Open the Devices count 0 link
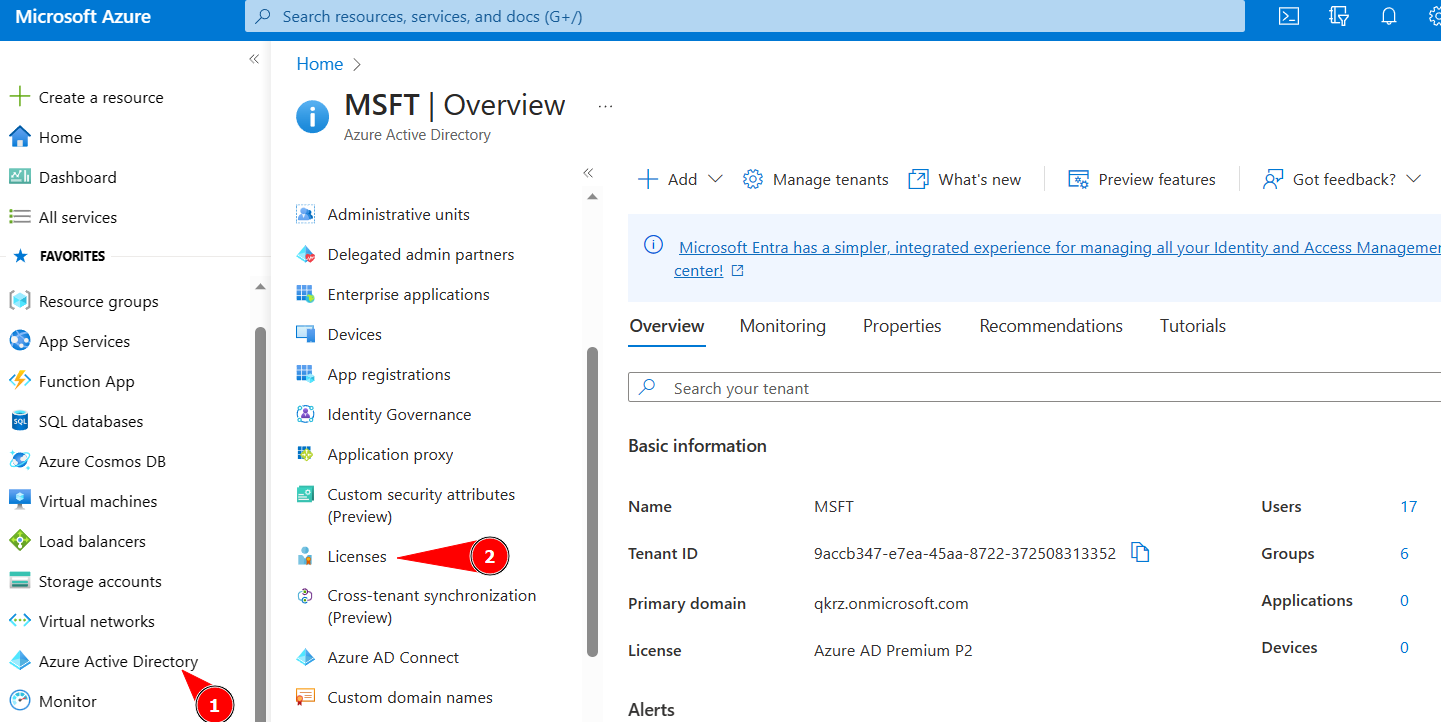1441x722 pixels. point(1404,647)
